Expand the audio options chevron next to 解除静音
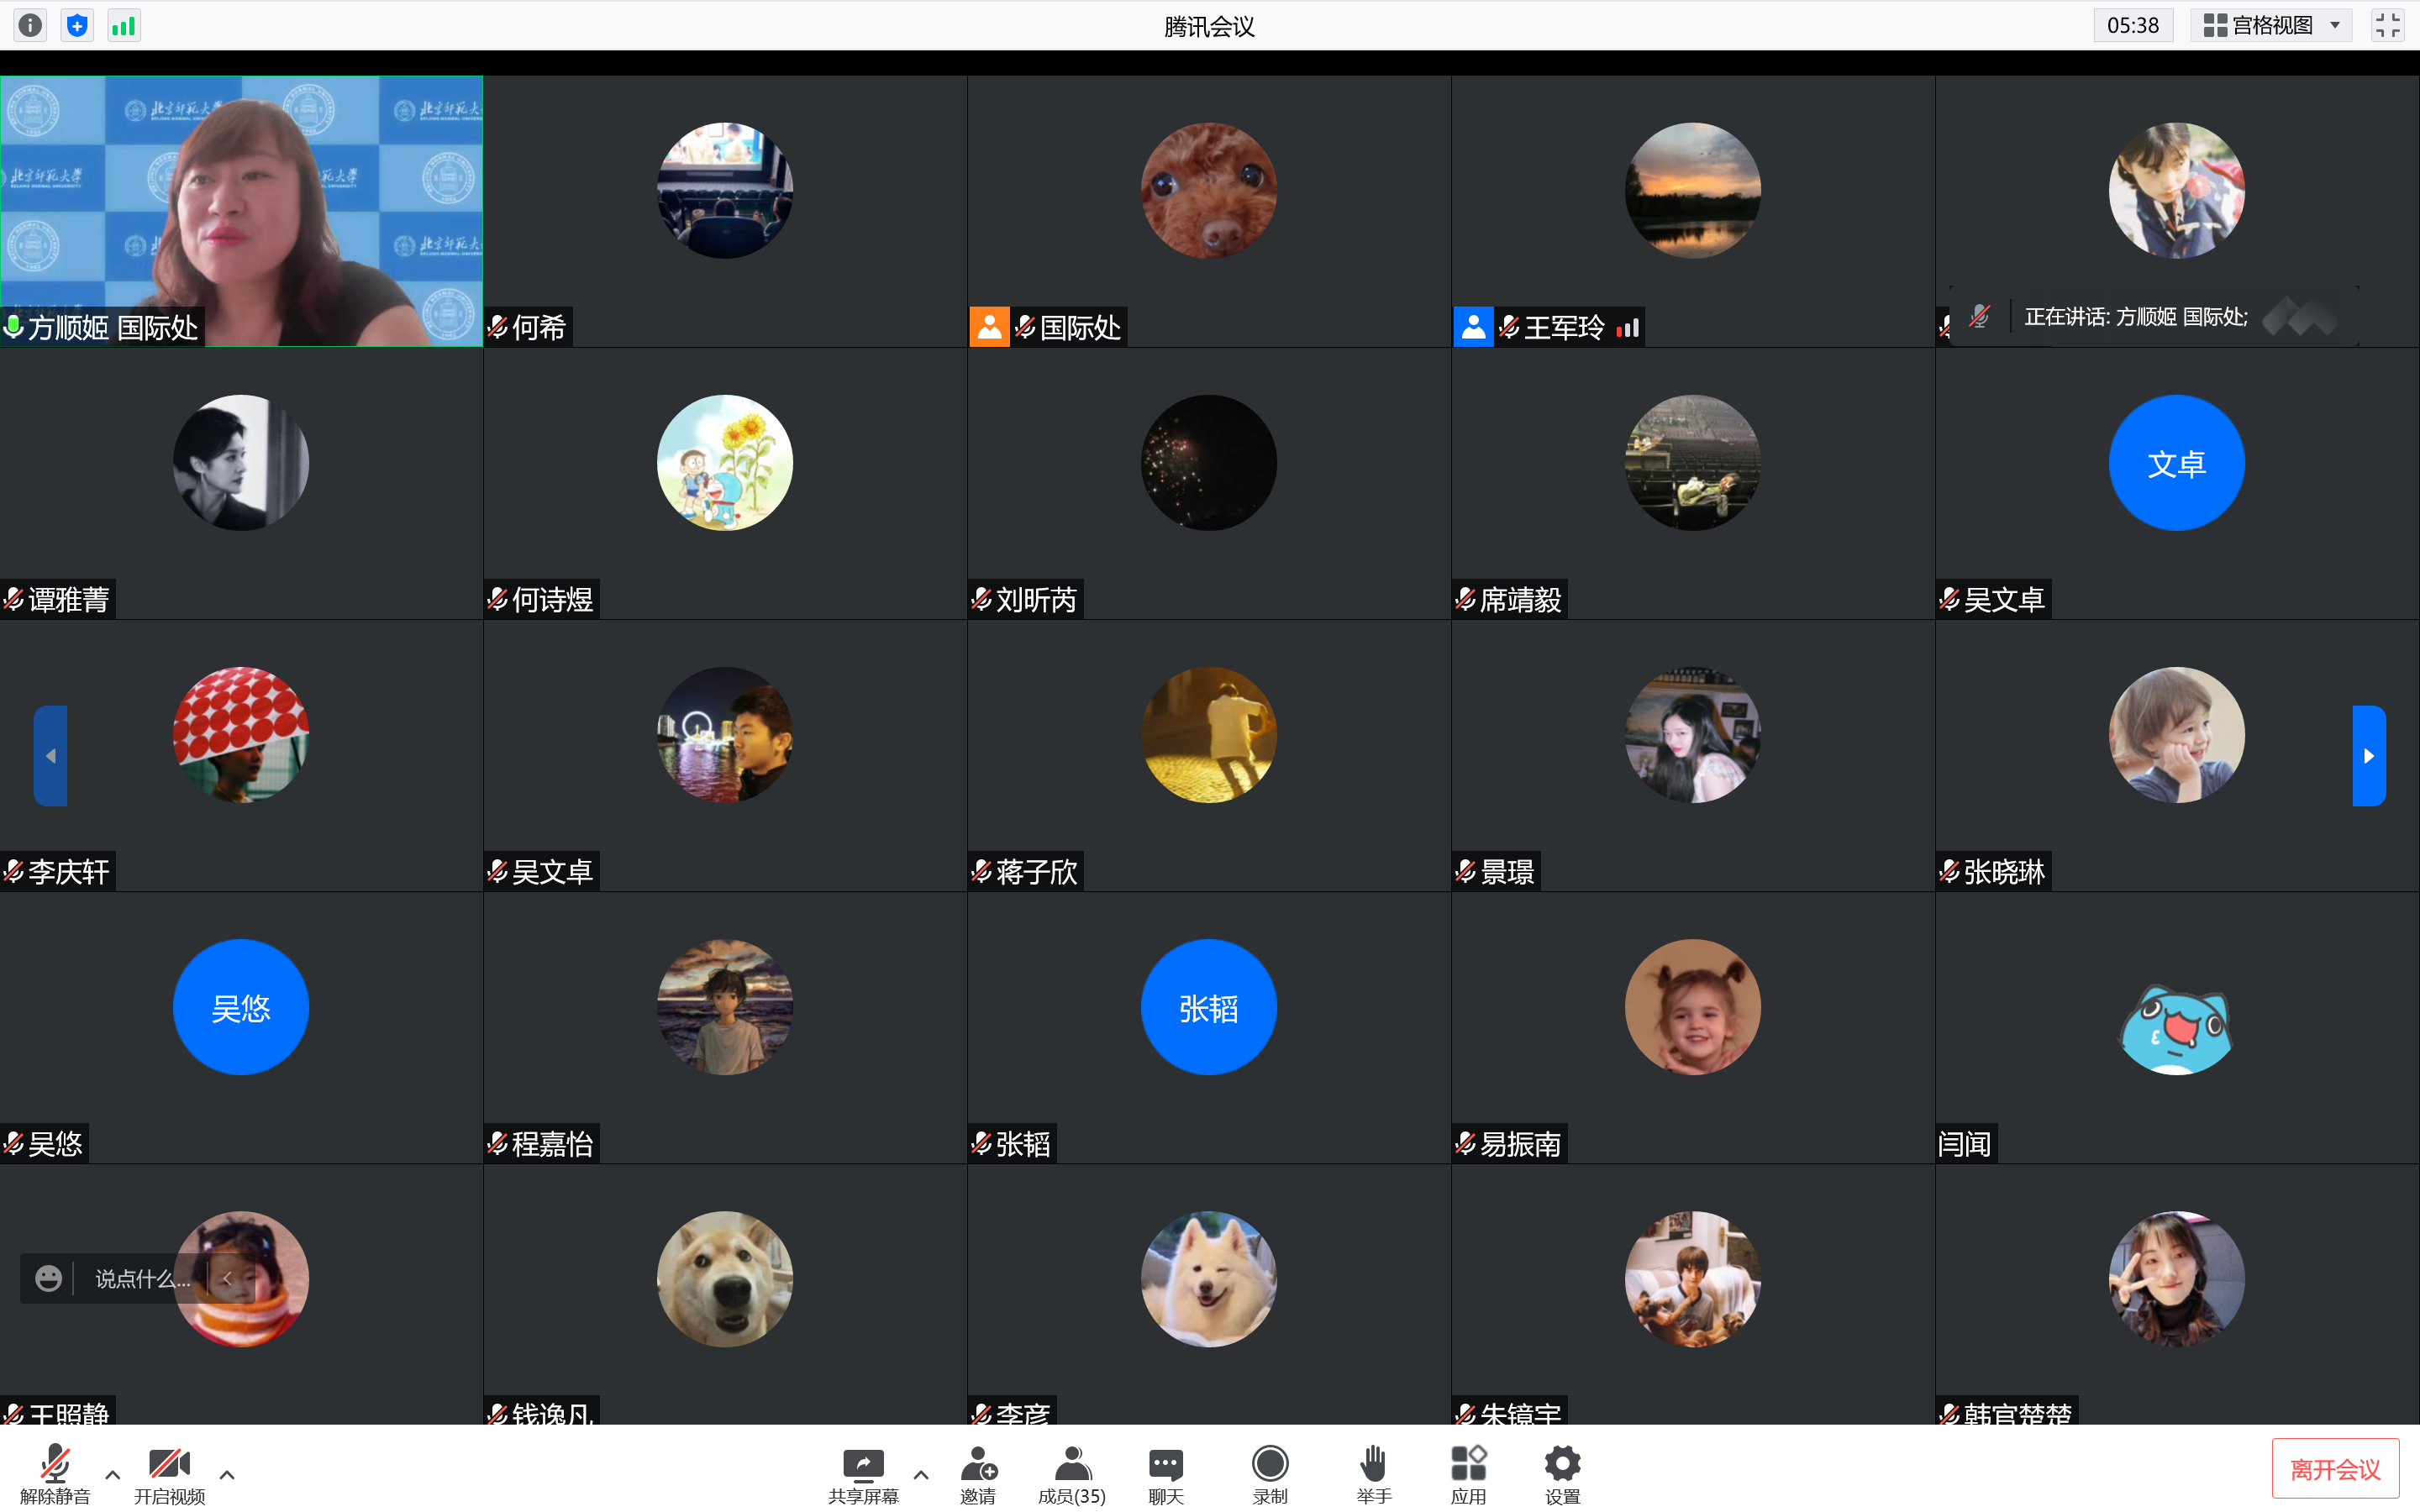The image size is (2420, 1512). pos(111,1474)
